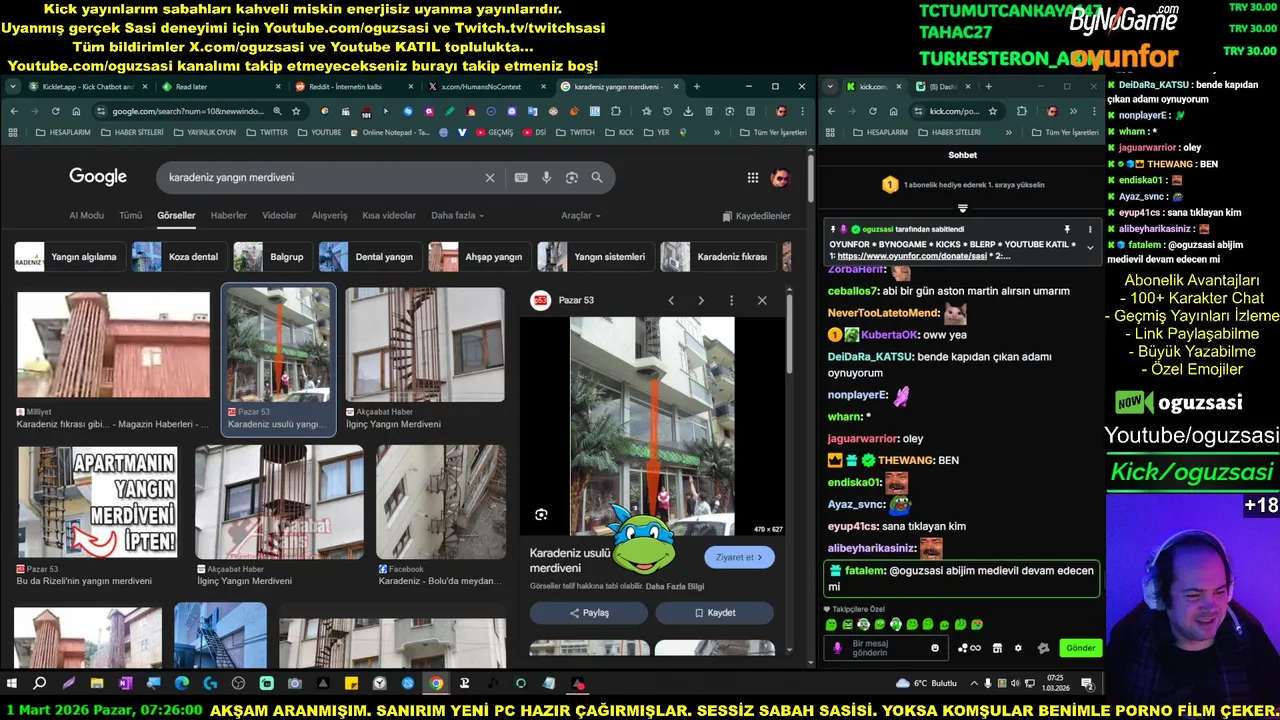Show more bookmarks in Google window

pyautogui.click(x=717, y=132)
